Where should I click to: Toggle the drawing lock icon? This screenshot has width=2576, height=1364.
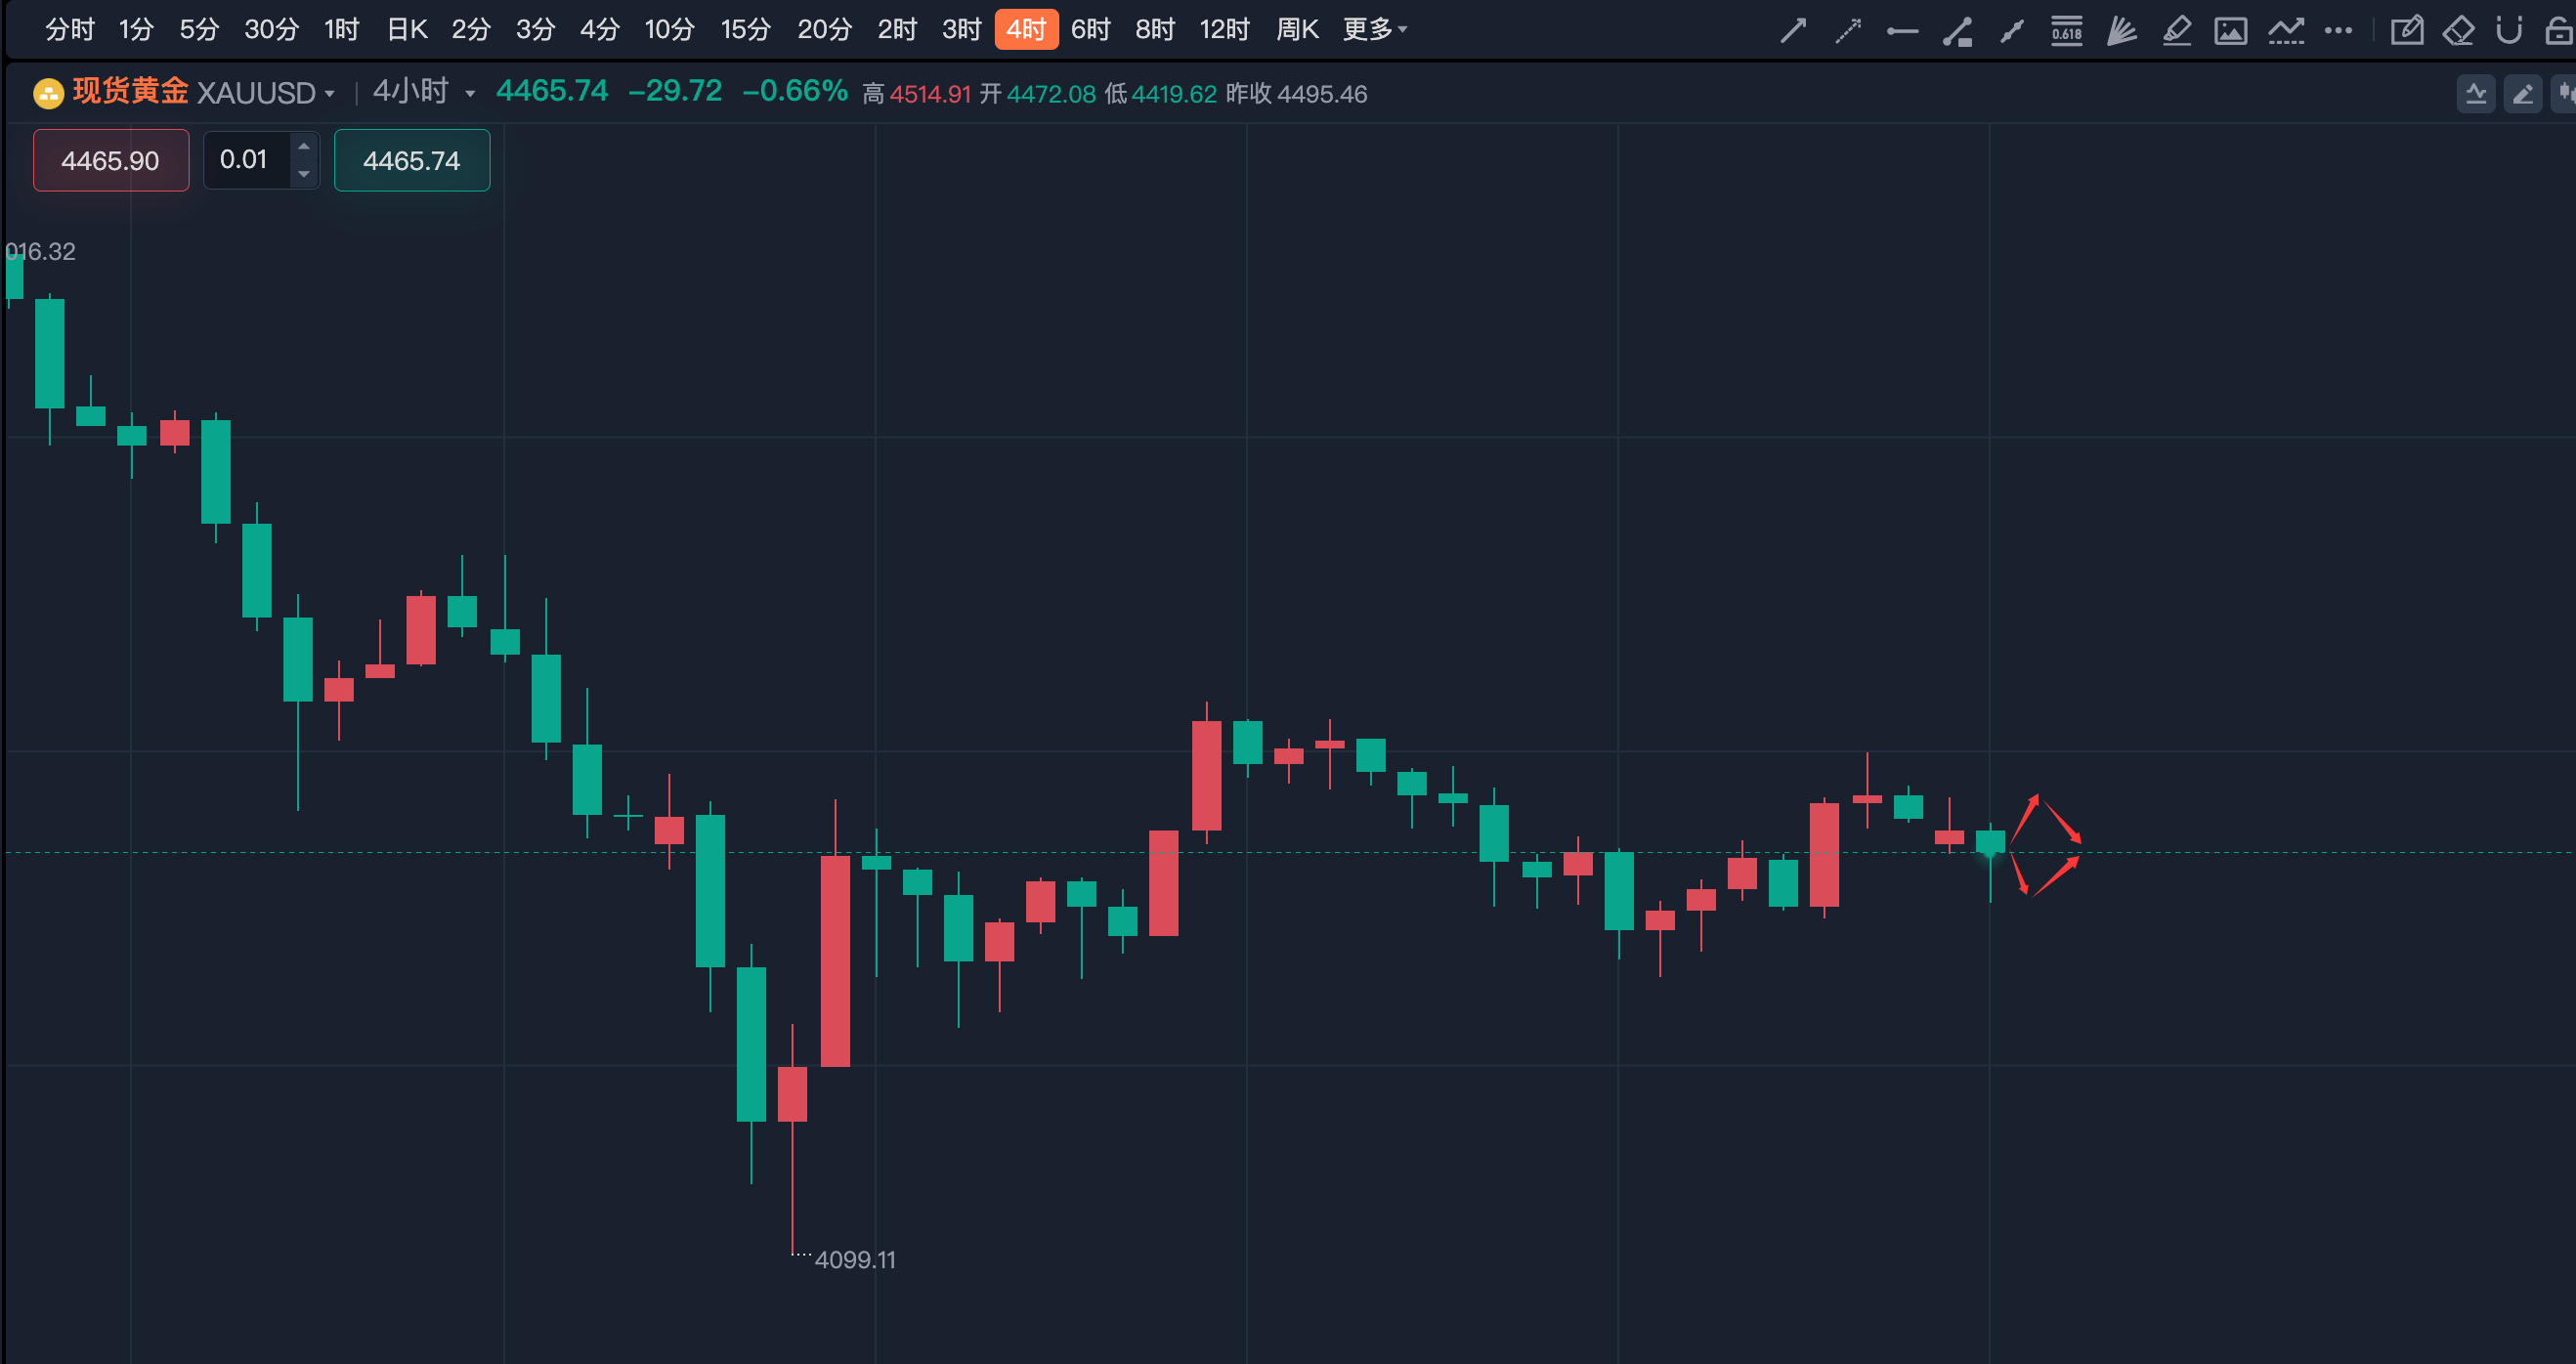2558,31
